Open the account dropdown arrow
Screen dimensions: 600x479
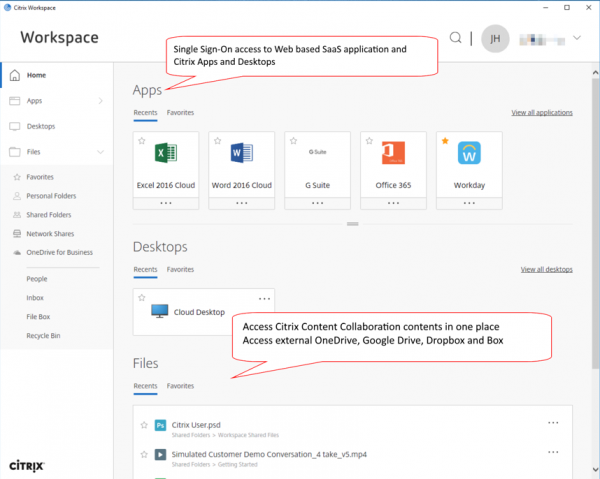click(577, 38)
